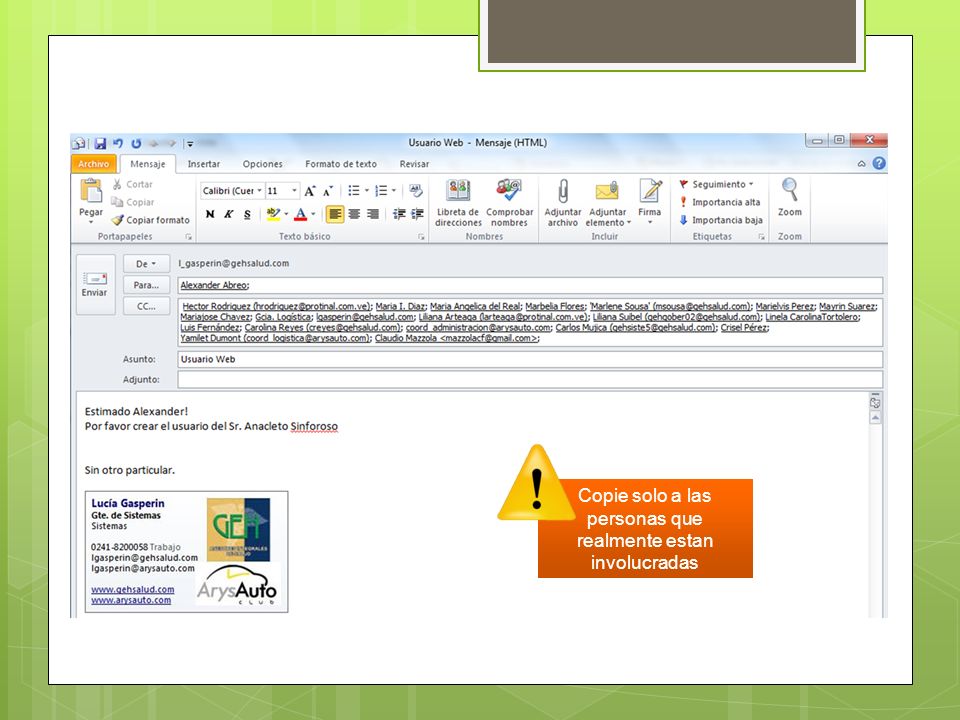The height and width of the screenshot is (720, 960).
Task: Apply red font color button
Action: (x=301, y=214)
